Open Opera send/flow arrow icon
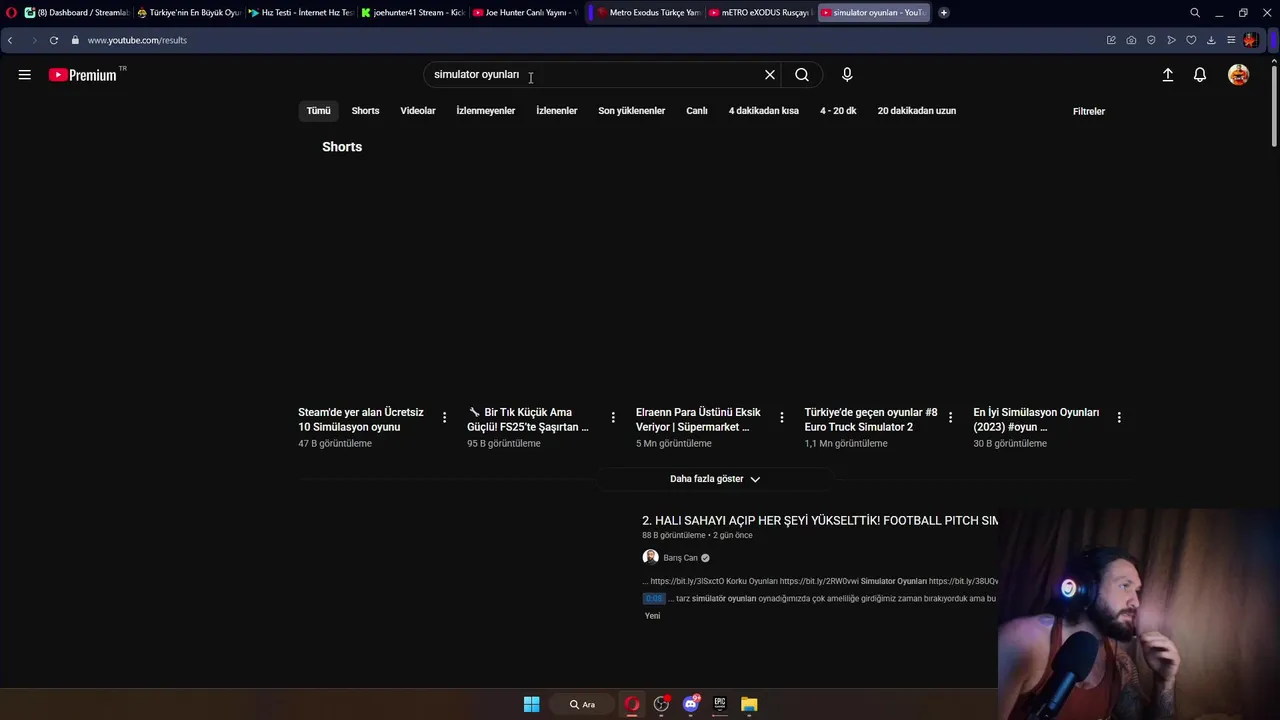 point(1171,40)
